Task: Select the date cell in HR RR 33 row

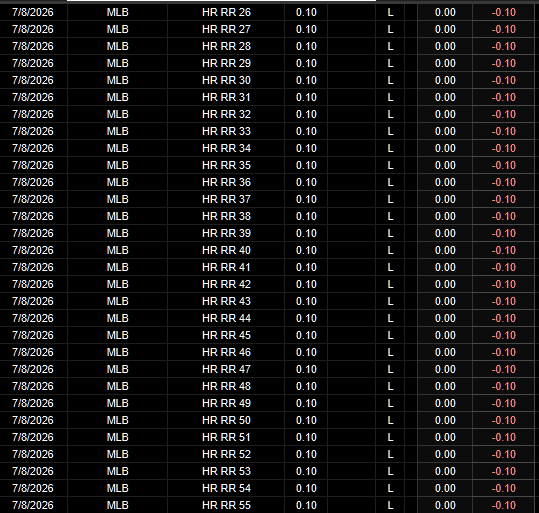Action: (x=33, y=131)
